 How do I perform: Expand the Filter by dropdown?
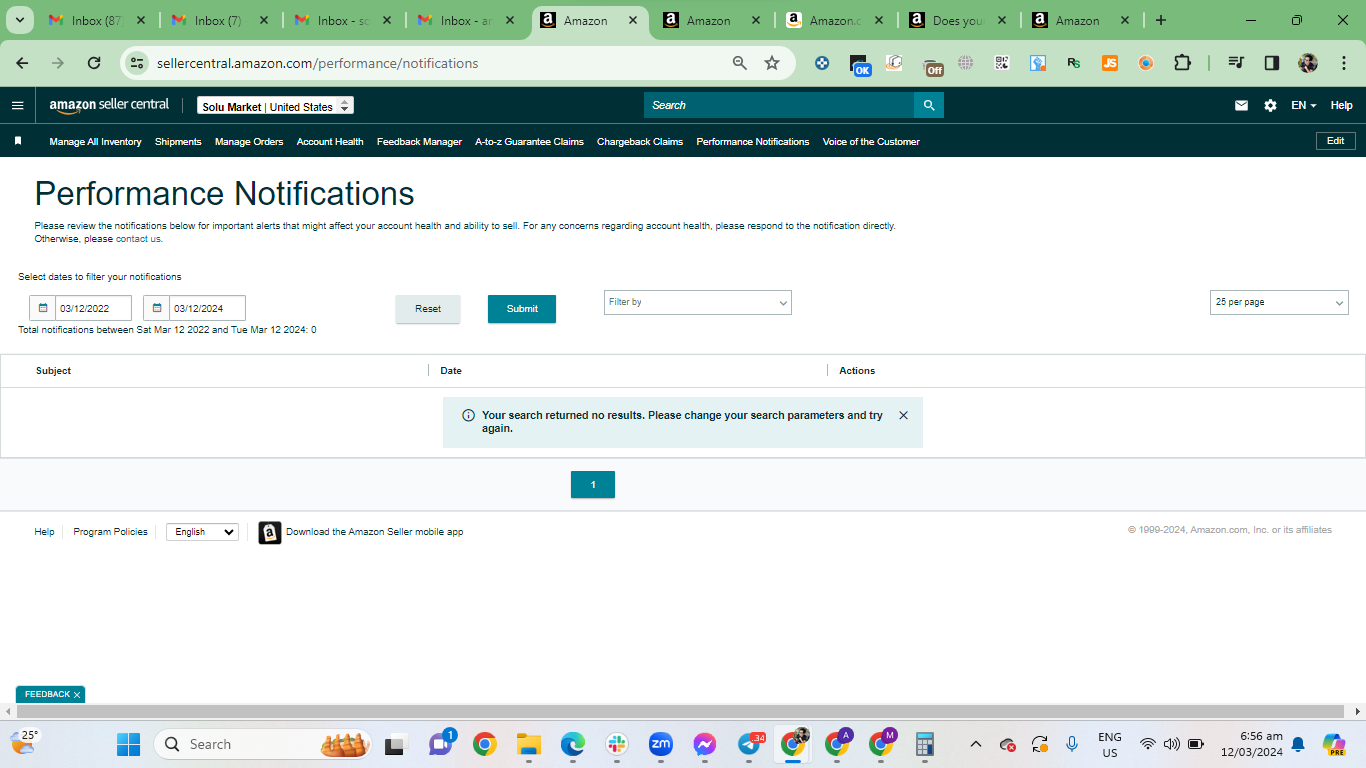pos(698,302)
